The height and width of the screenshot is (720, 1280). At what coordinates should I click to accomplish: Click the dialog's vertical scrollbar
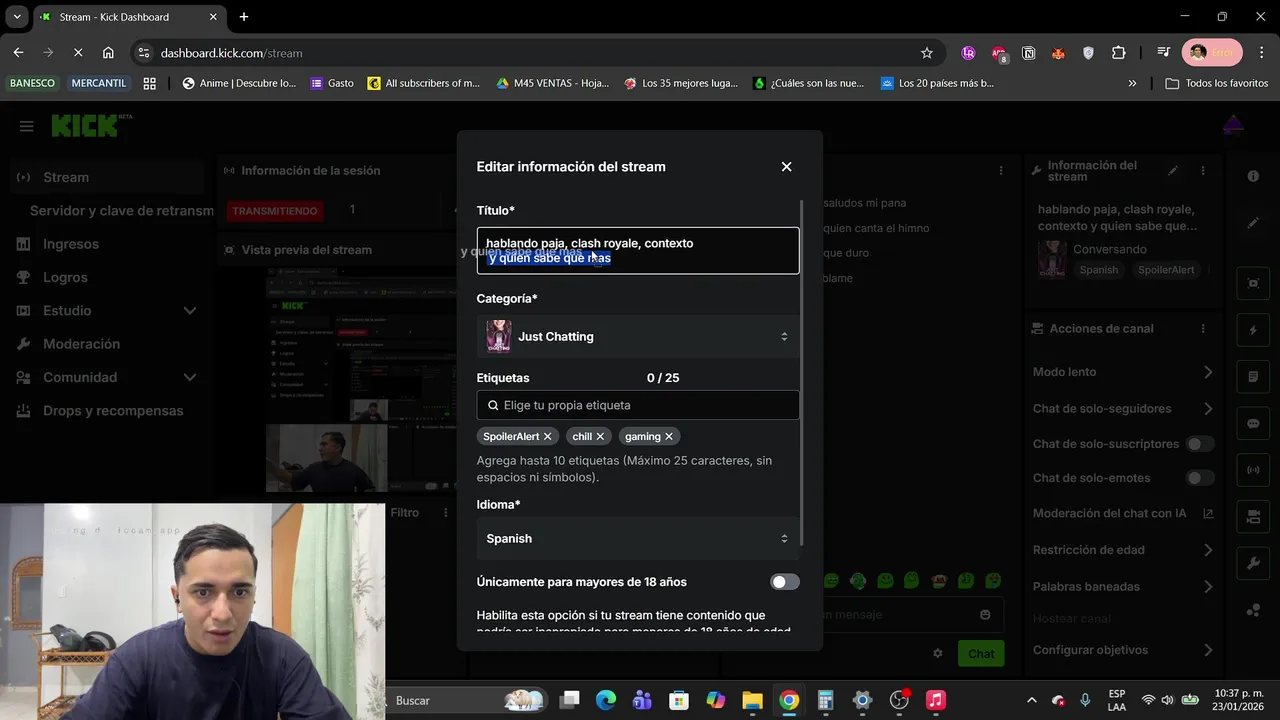point(803,373)
